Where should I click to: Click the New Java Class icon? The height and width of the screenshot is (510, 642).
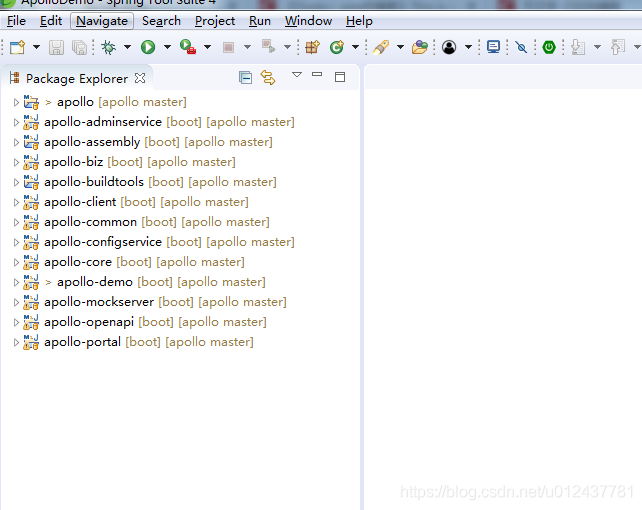click(x=337, y=47)
